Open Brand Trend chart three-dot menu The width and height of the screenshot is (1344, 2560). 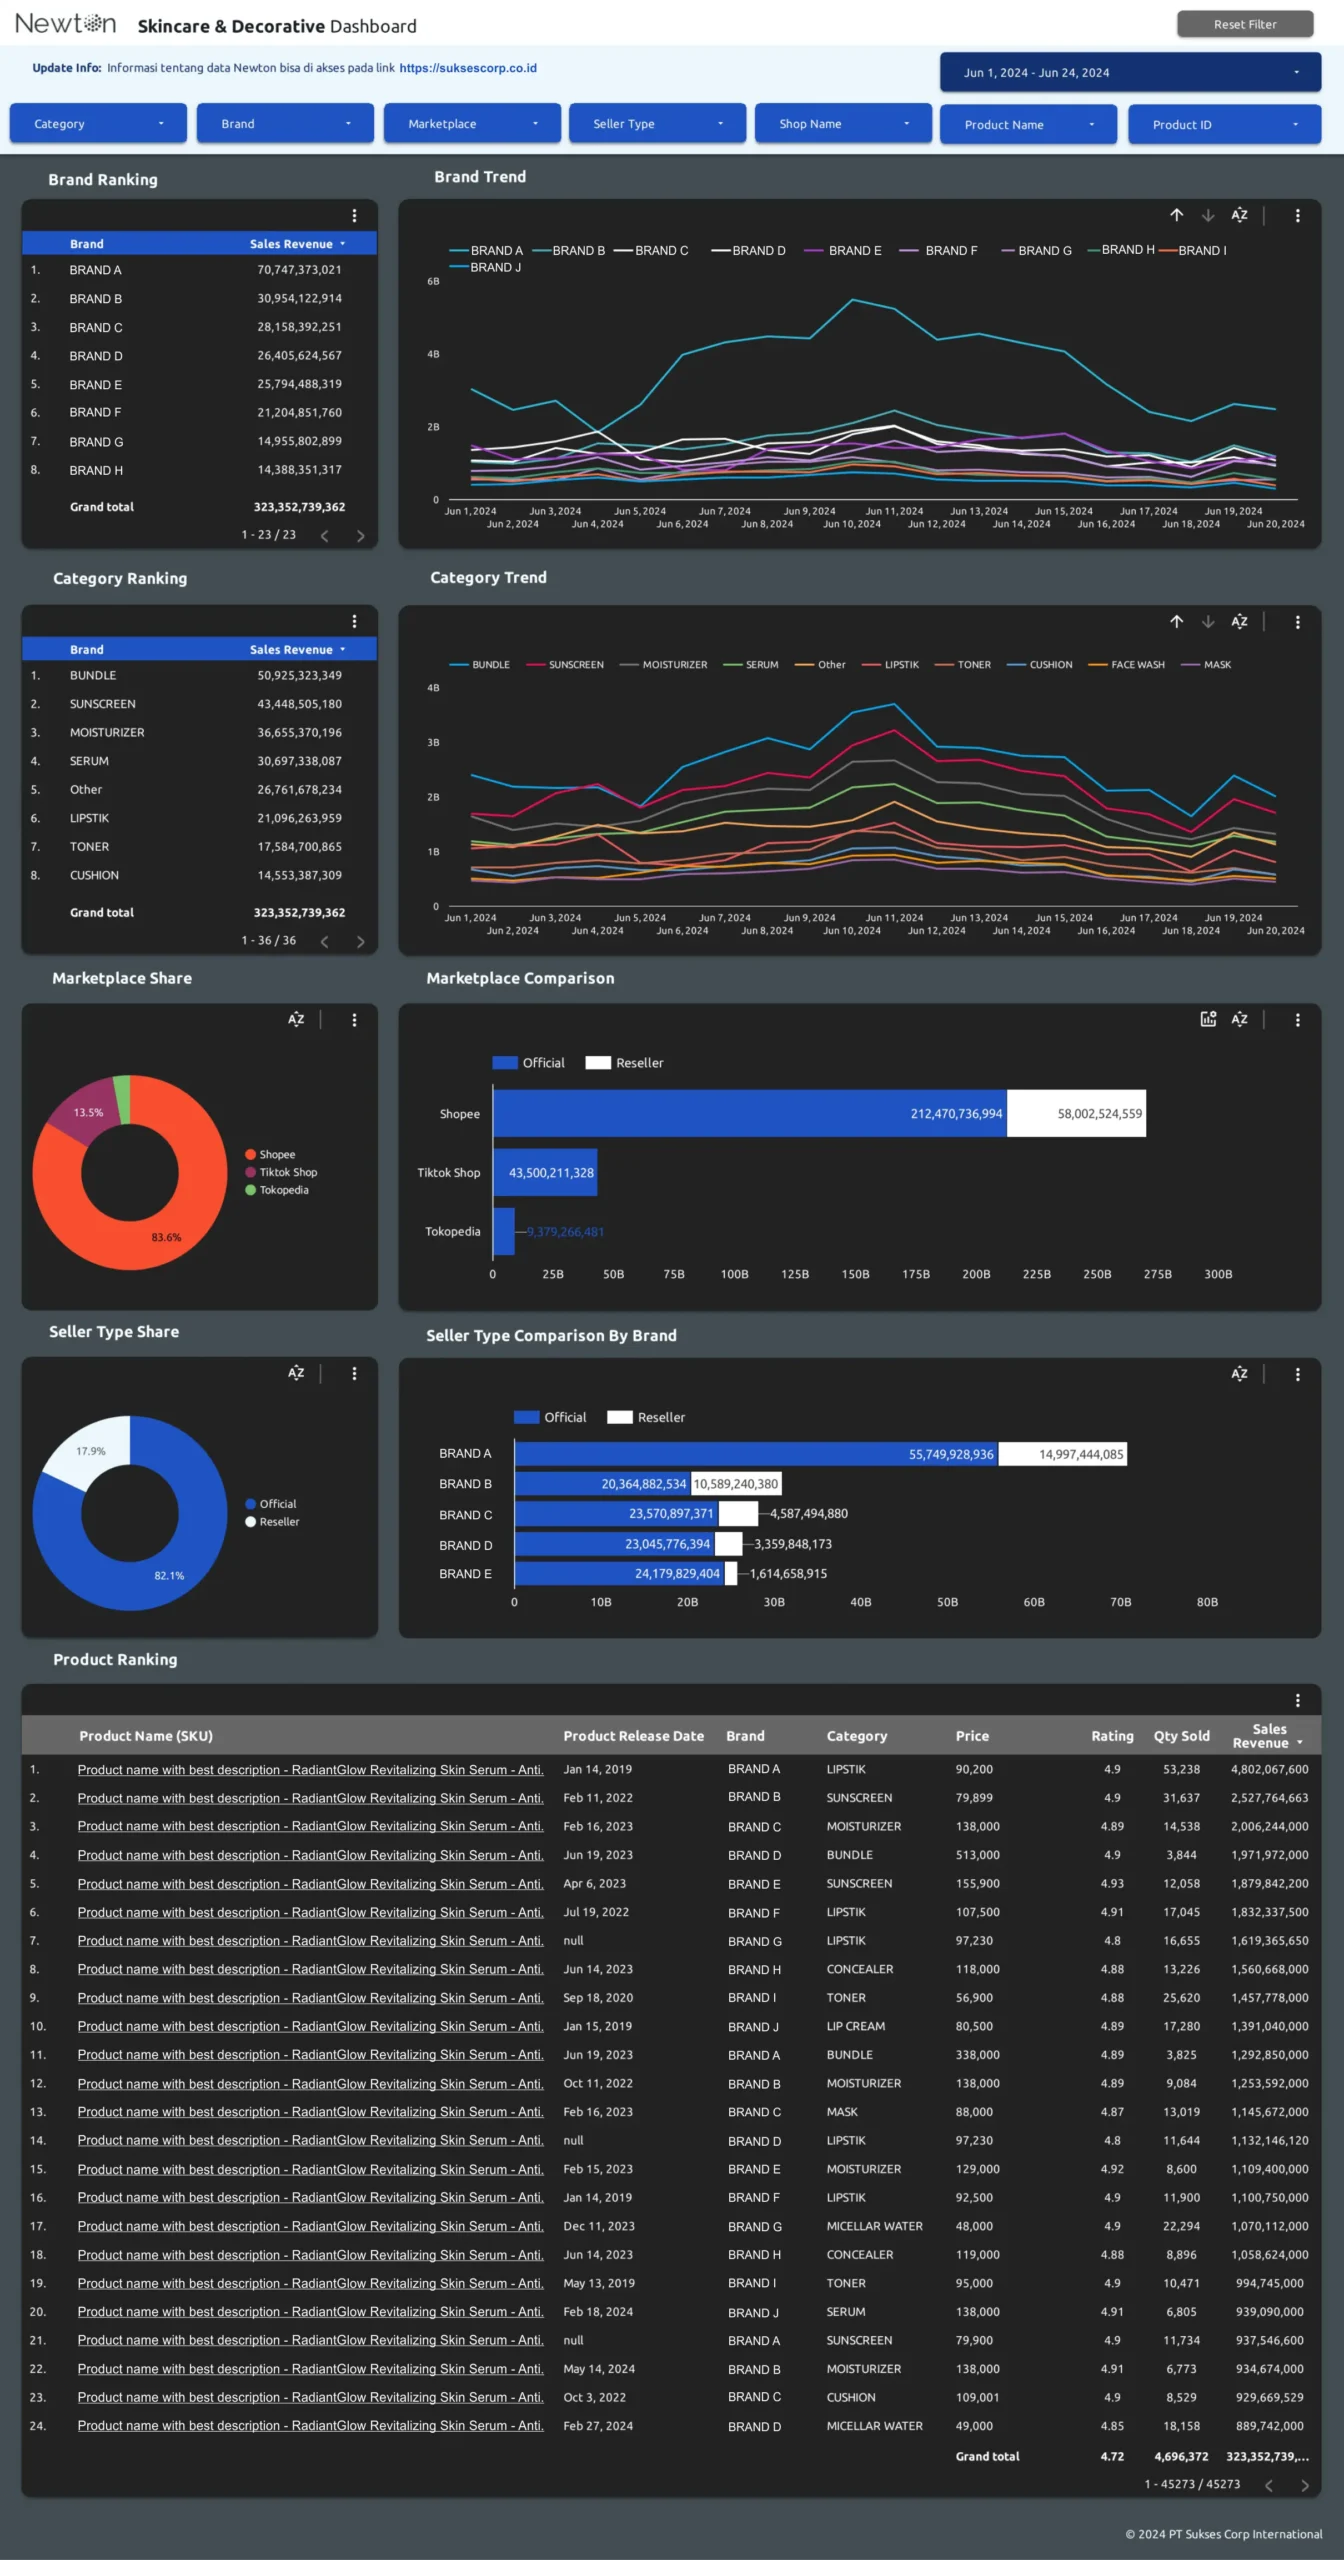(x=1298, y=215)
